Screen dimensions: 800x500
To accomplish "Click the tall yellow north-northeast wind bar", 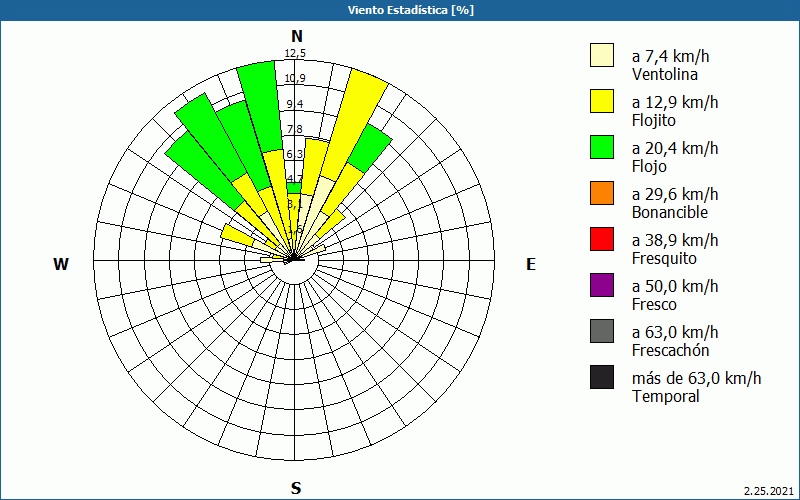I will (x=353, y=125).
